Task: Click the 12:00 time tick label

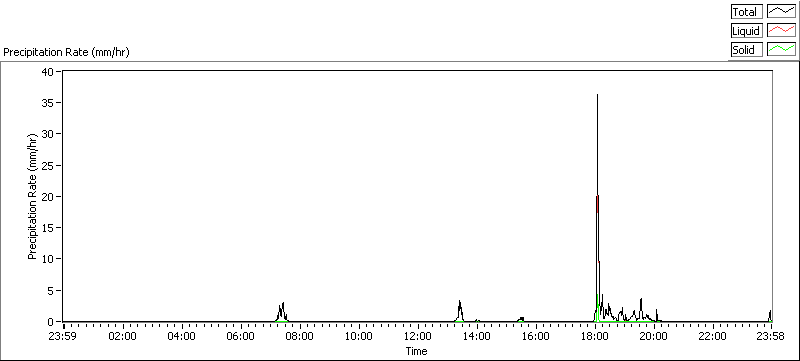Action: point(418,336)
